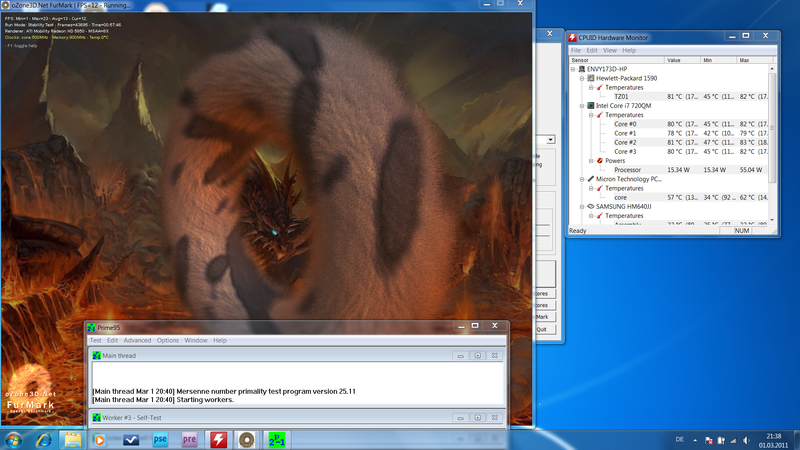
Task: Open Windows Media Player taskbar icon
Action: coord(100,440)
